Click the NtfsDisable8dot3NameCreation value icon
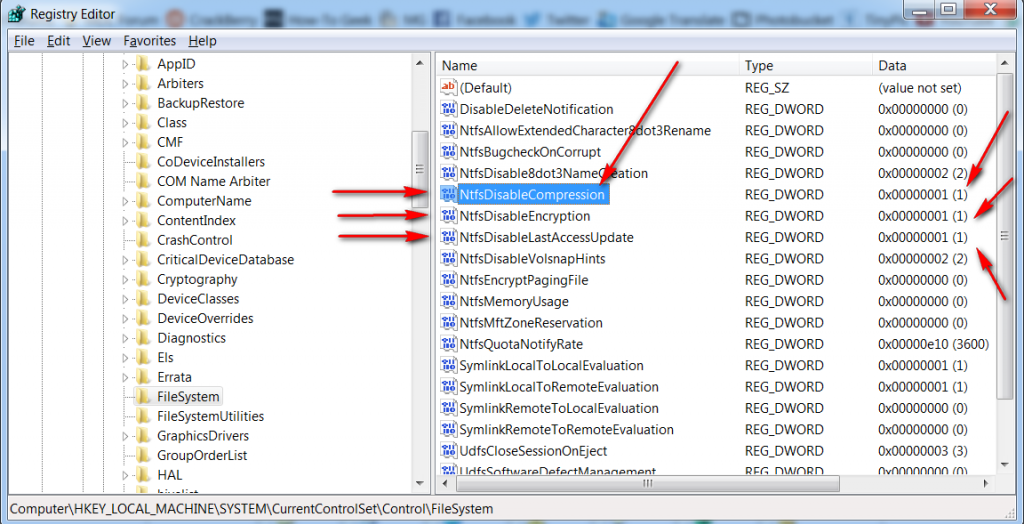 449,173
